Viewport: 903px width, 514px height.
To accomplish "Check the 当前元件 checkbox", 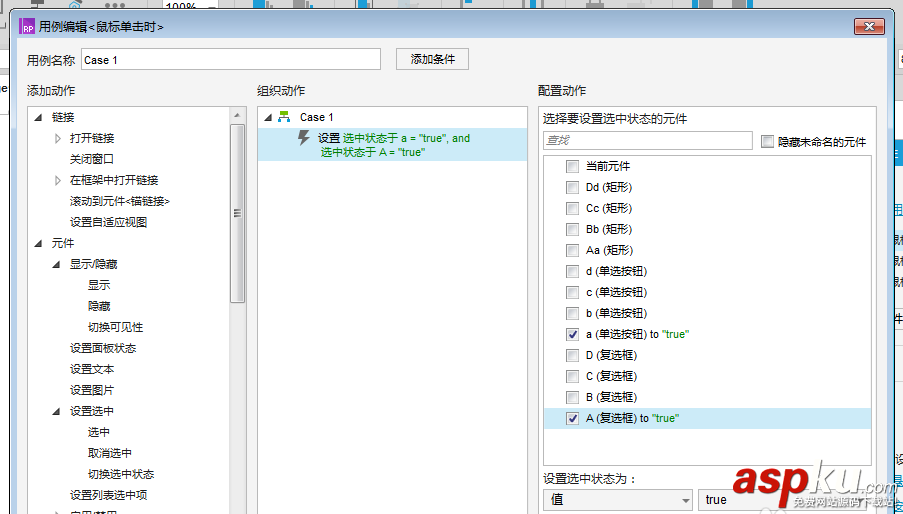I will pos(572,166).
